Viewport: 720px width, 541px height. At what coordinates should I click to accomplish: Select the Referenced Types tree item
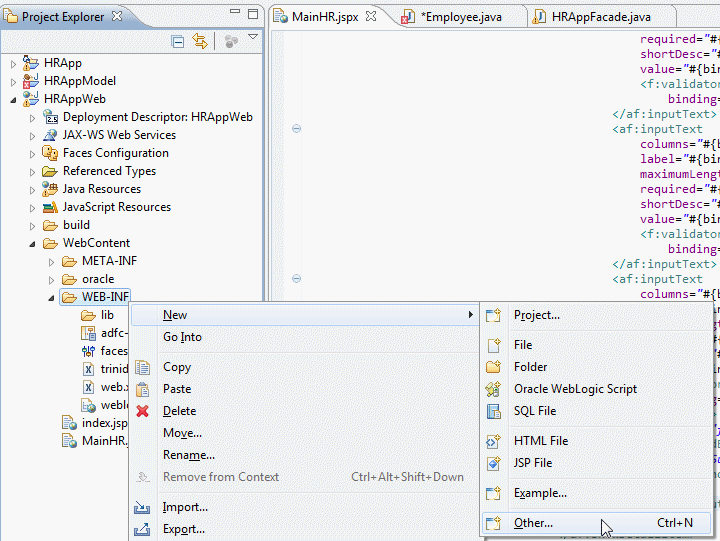click(x=109, y=171)
